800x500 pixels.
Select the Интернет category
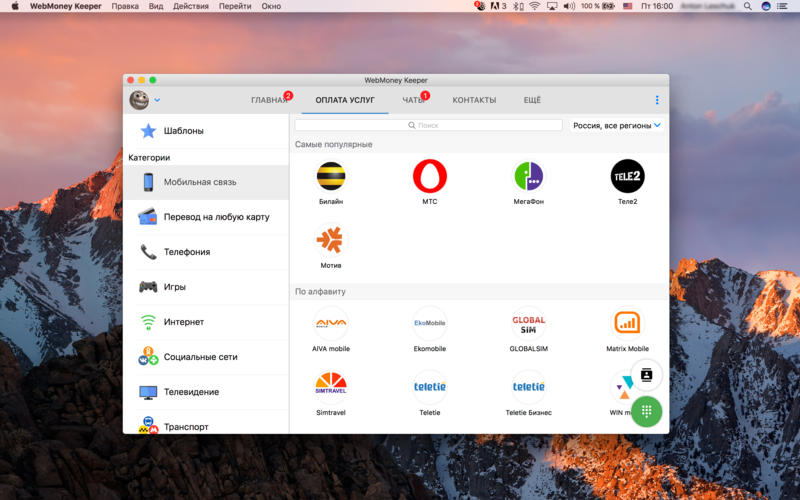click(x=206, y=322)
